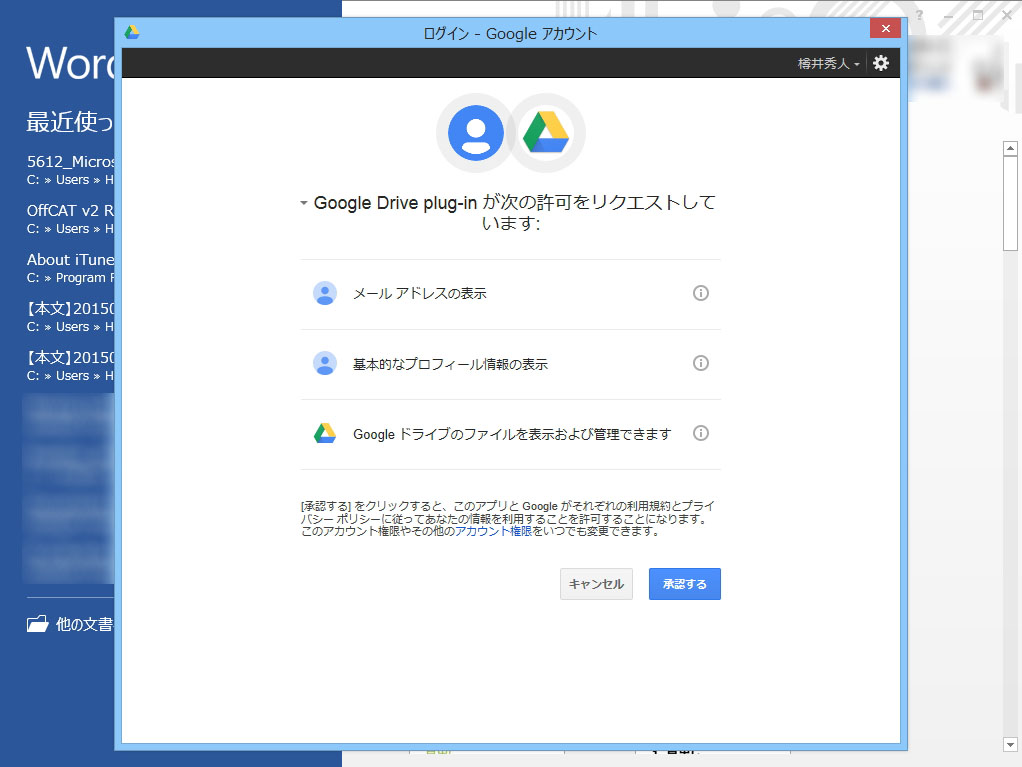Click the blue profile avatar icon

pos(475,133)
